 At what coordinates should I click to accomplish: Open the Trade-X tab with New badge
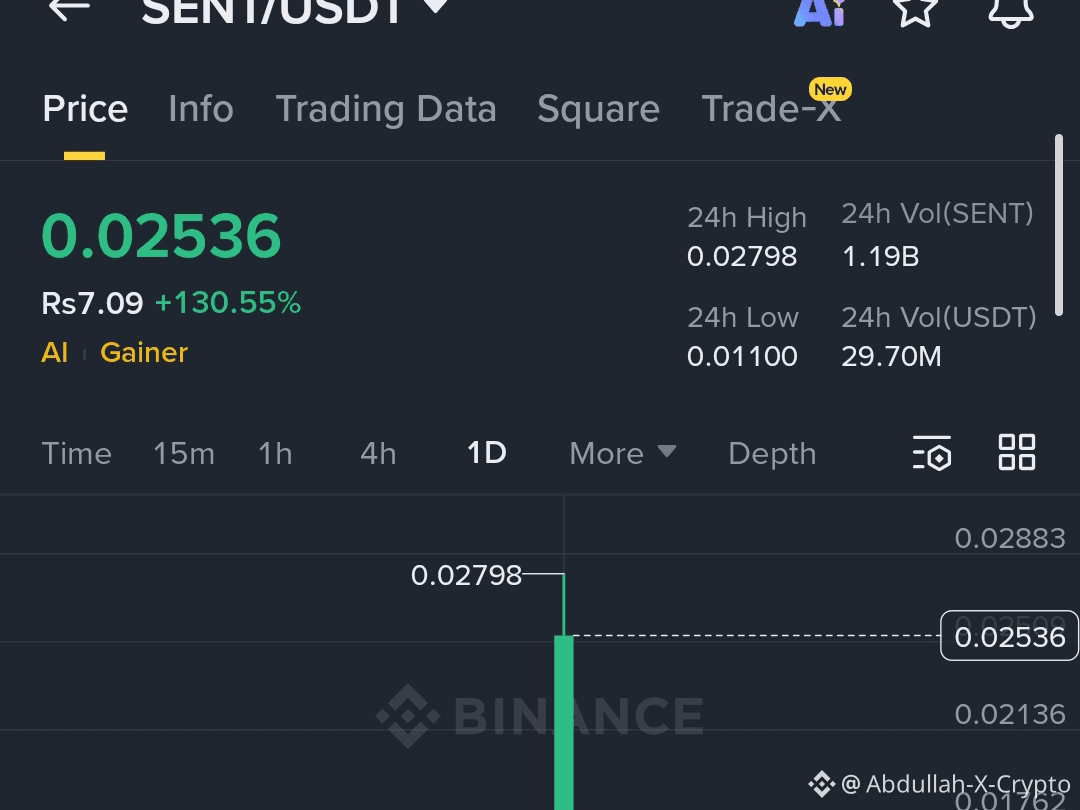771,108
